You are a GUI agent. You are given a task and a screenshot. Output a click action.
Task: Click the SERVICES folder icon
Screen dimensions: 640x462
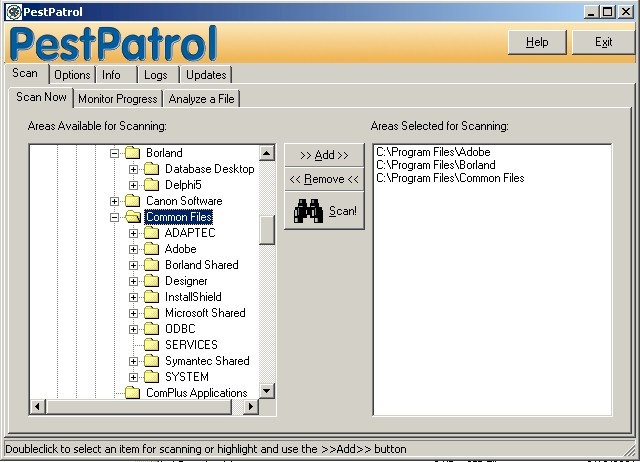coord(151,344)
